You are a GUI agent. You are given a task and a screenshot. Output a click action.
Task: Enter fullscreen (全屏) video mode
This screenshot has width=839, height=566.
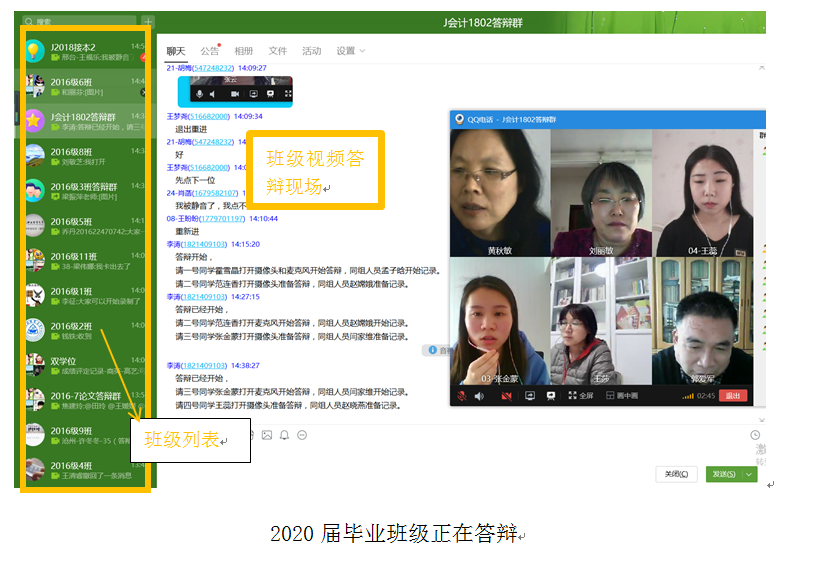tap(579, 396)
